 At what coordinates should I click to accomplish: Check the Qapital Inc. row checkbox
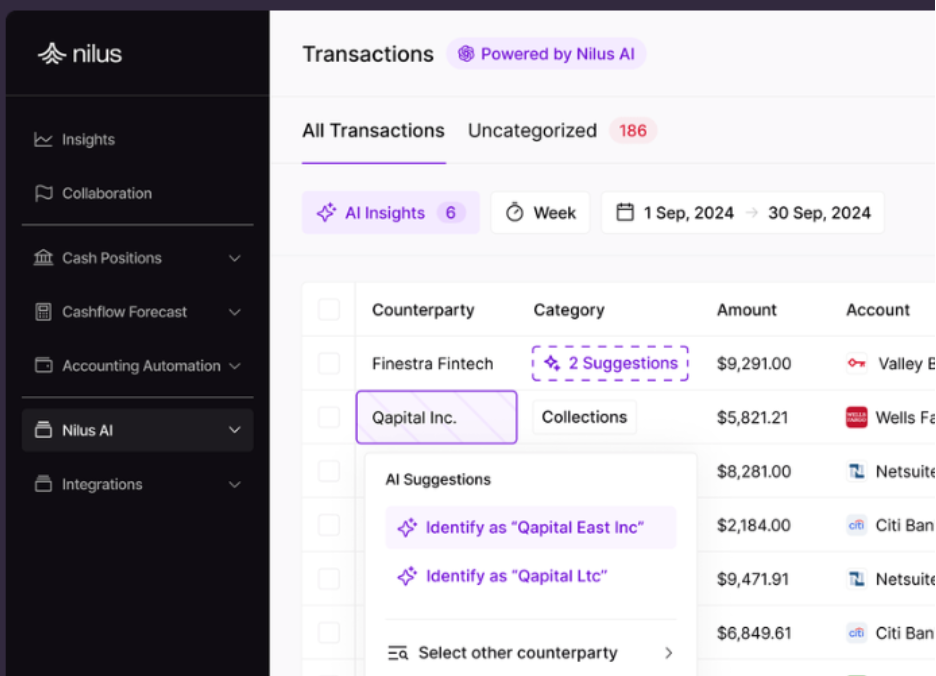(x=329, y=417)
